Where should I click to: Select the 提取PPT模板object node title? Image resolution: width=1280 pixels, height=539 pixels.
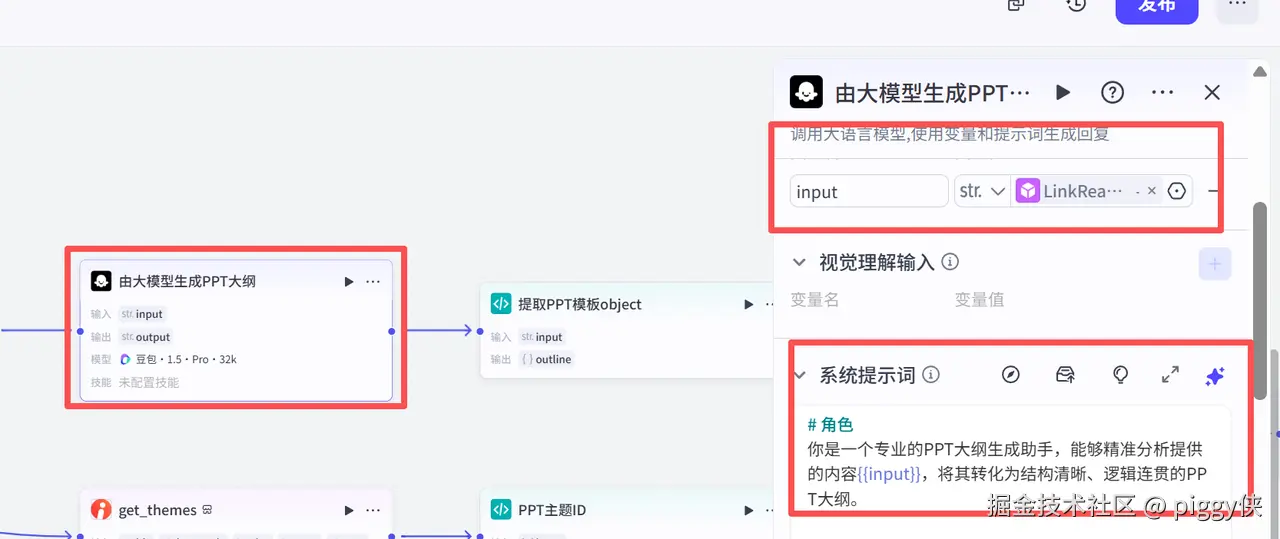coord(580,304)
